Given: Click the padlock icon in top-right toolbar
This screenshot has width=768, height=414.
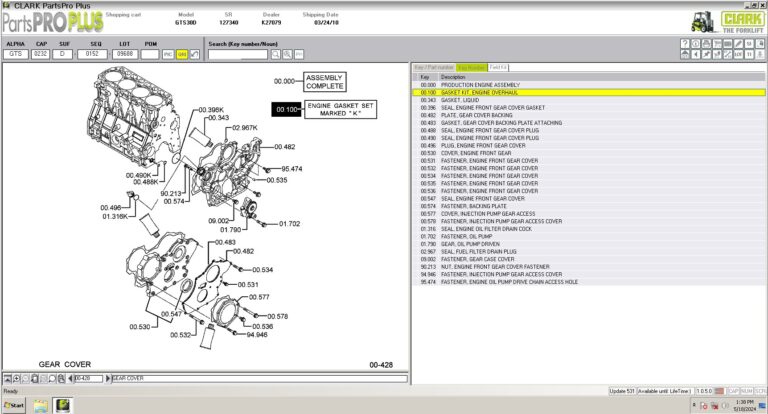Looking at the screenshot, I should coord(760,44).
